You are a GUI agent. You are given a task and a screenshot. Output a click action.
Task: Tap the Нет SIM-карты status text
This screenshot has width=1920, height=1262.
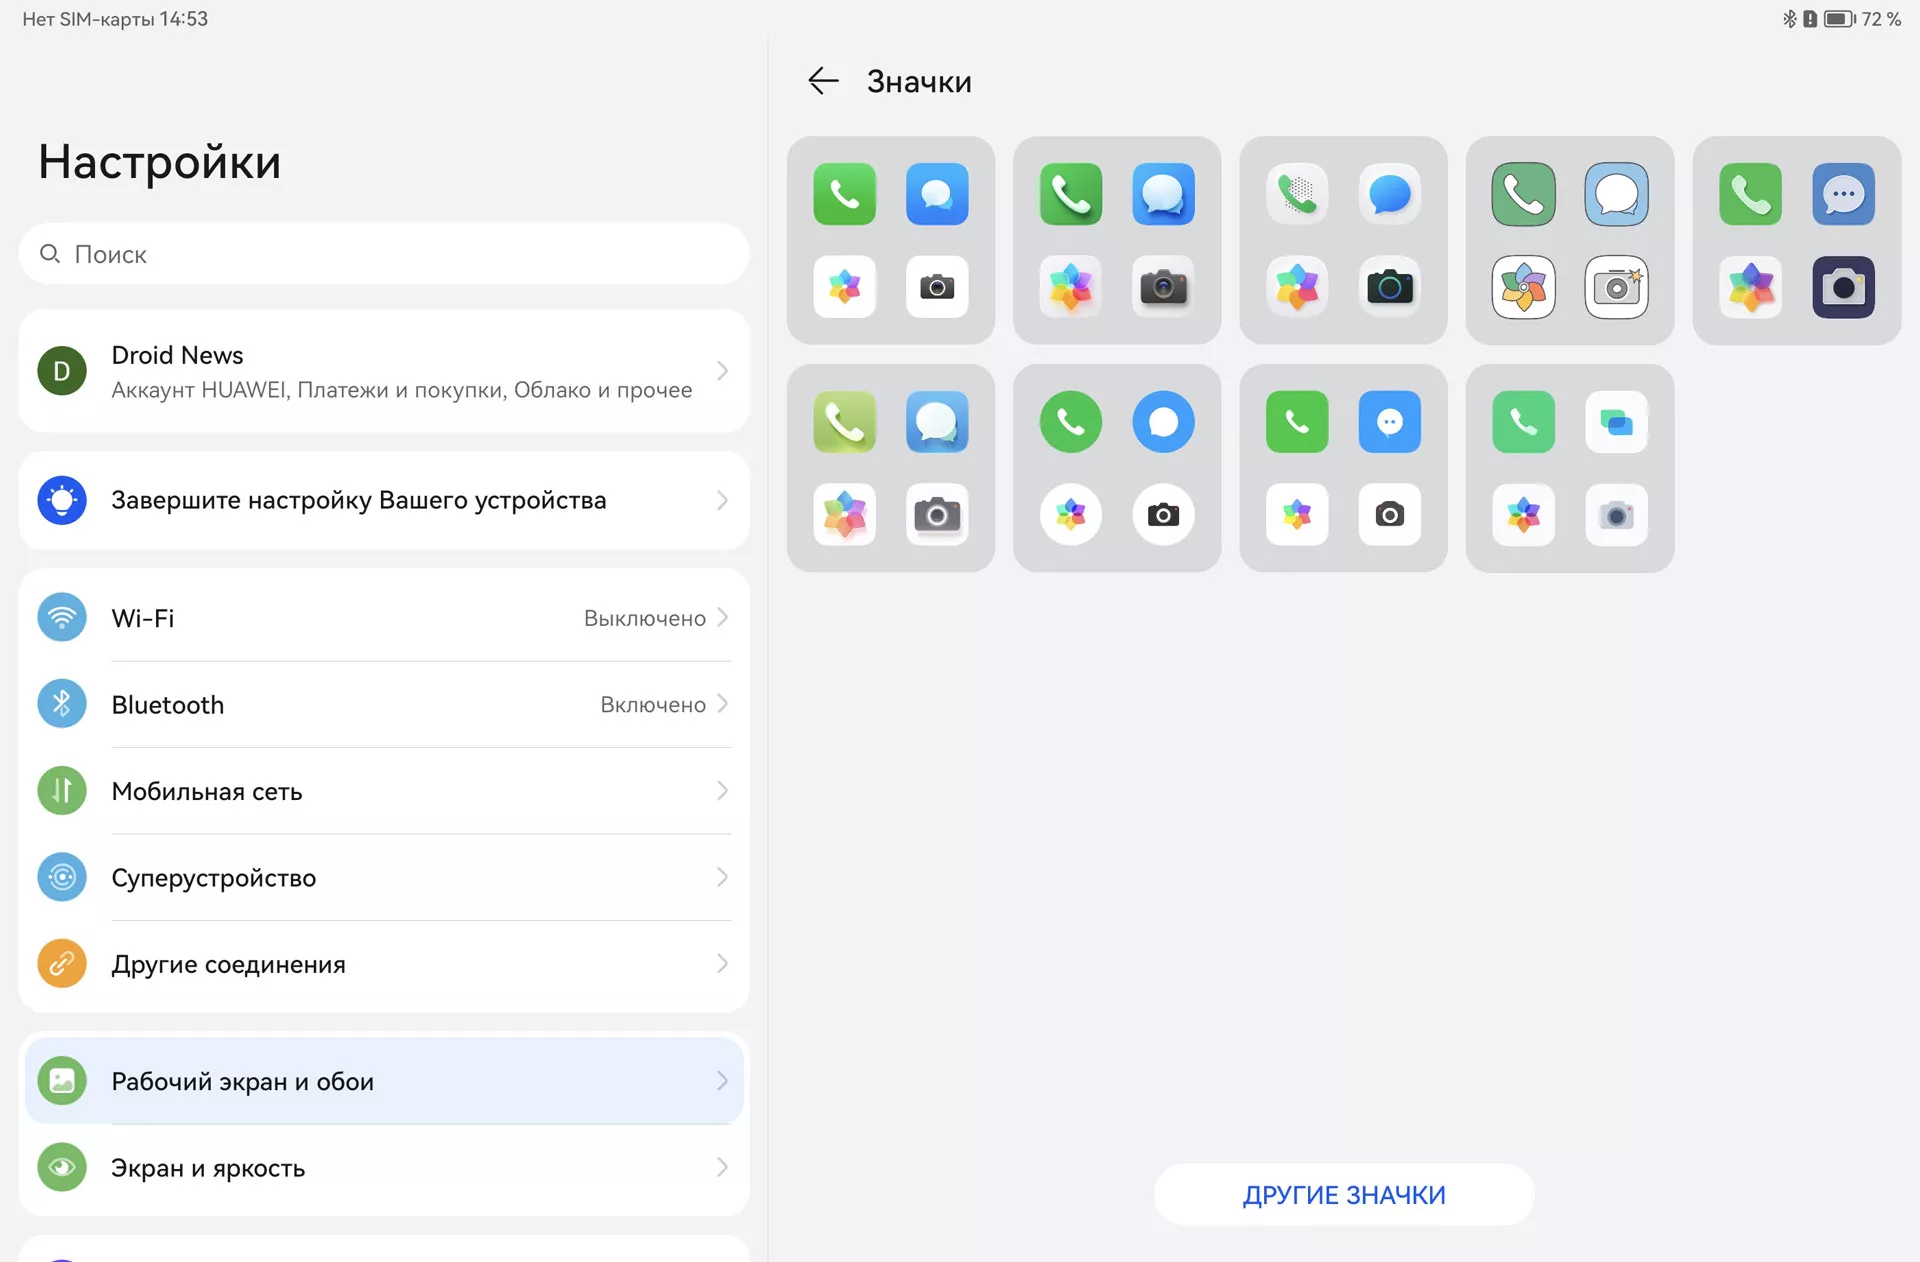88,19
